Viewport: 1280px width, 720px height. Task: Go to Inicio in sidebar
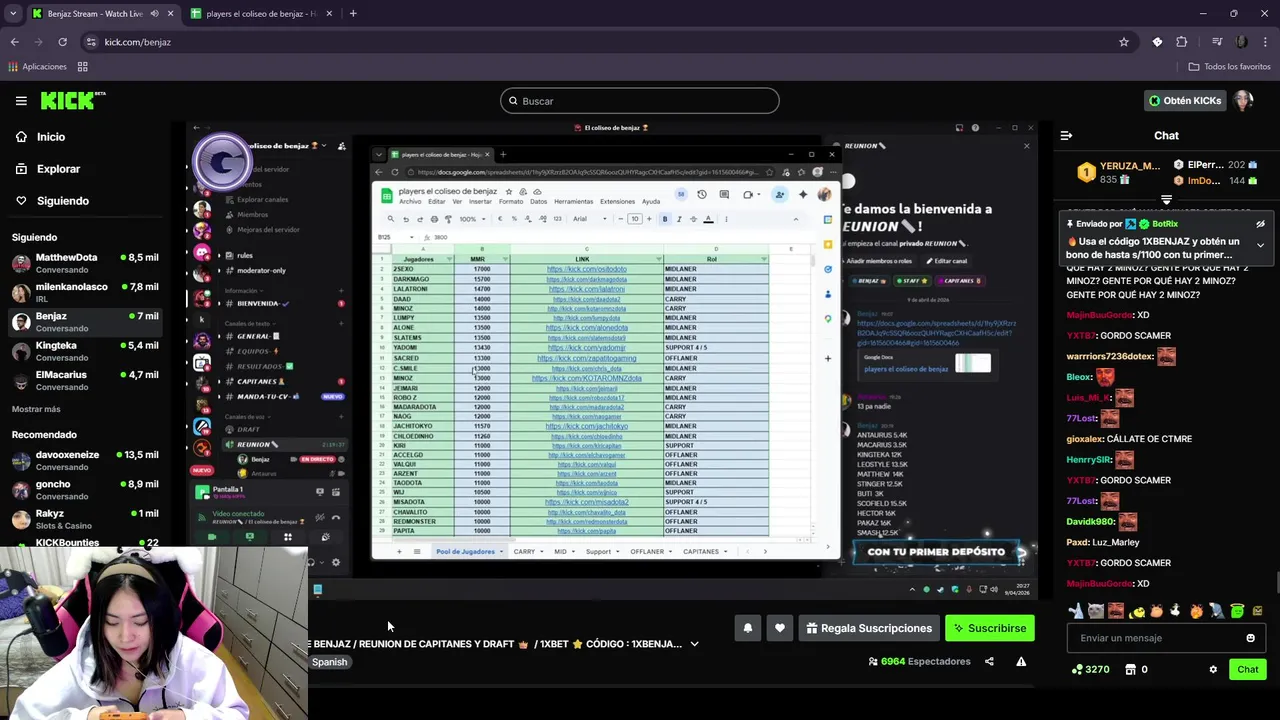click(51, 137)
